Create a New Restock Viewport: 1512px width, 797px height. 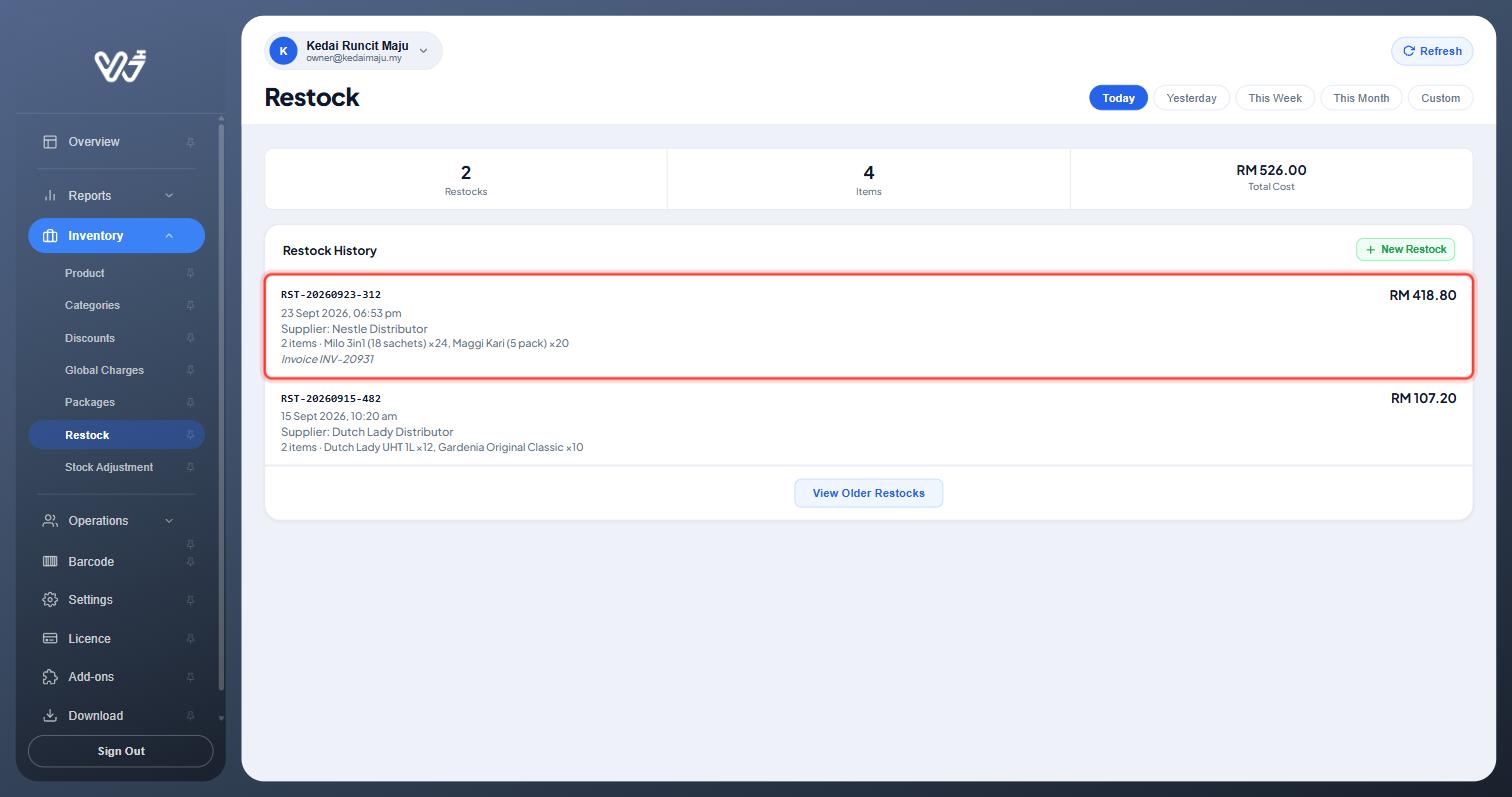coord(1405,249)
